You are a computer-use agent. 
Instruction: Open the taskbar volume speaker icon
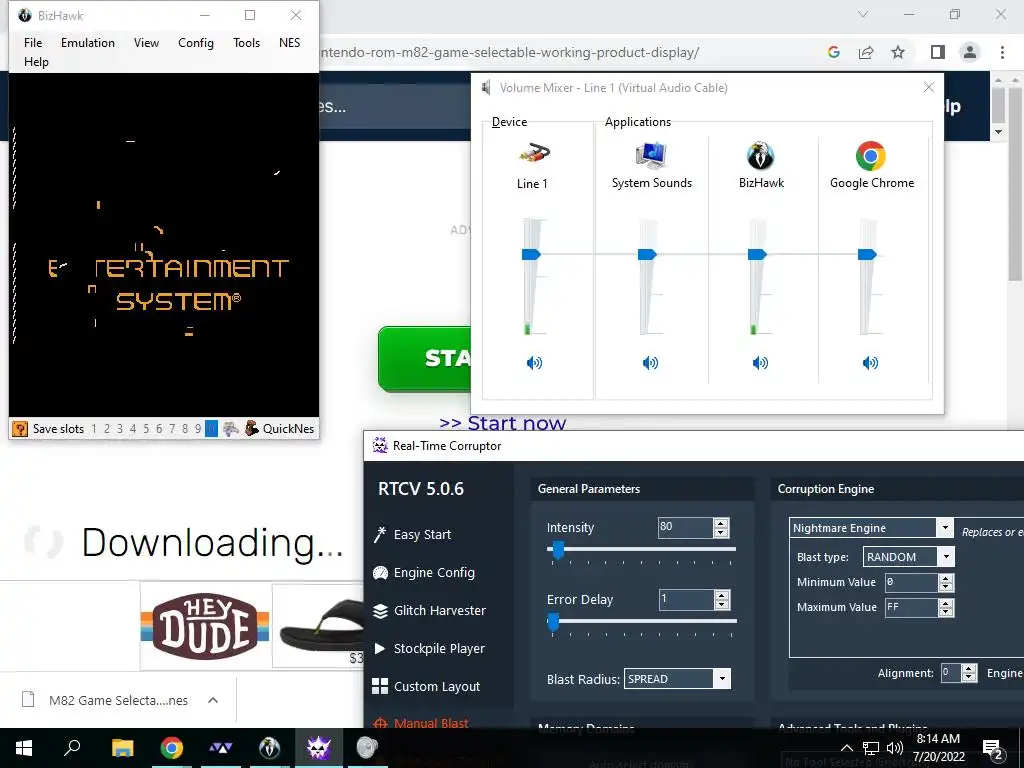[895, 748]
